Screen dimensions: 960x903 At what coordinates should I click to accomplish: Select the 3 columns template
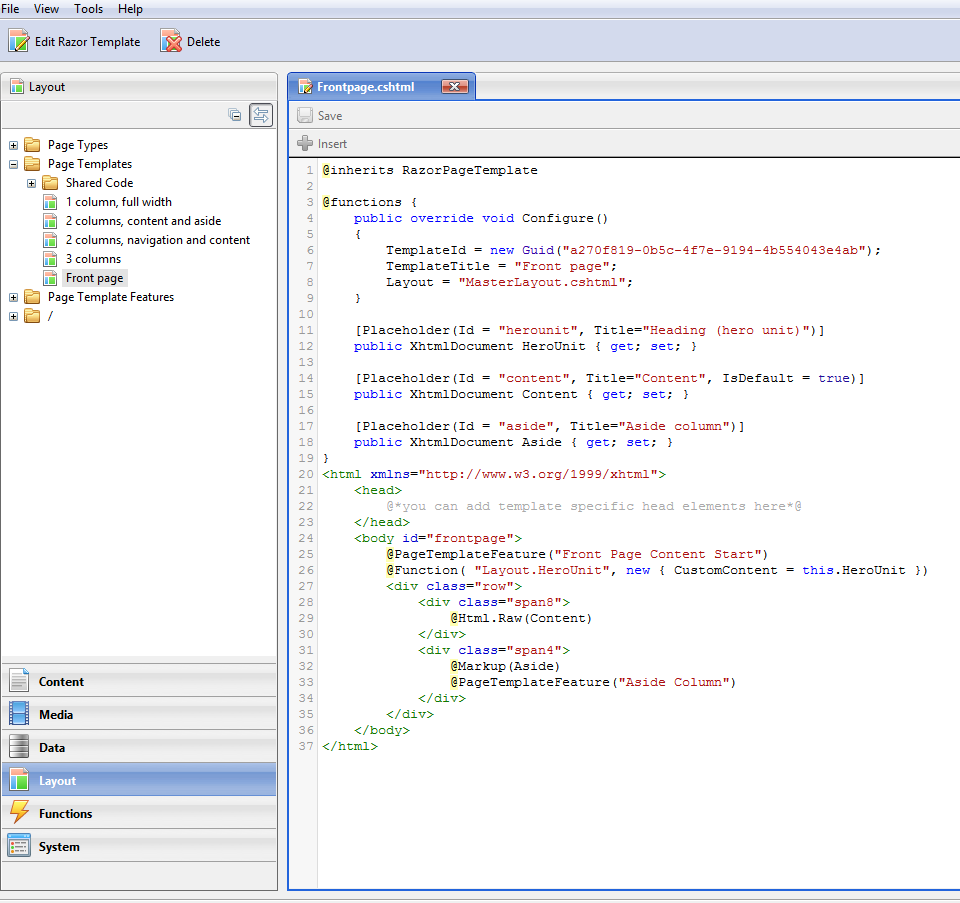point(93,258)
